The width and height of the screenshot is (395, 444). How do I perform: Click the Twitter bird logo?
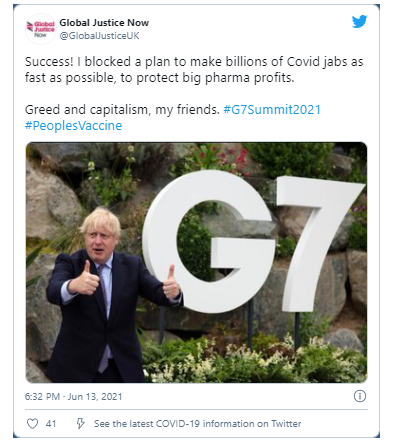click(x=359, y=22)
